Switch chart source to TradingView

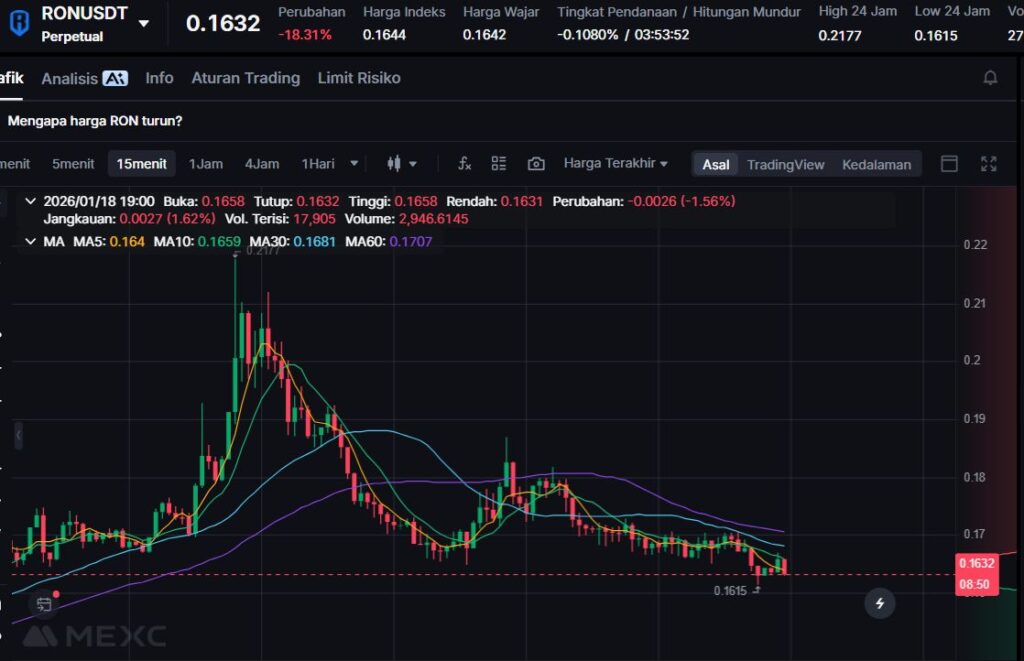785,164
